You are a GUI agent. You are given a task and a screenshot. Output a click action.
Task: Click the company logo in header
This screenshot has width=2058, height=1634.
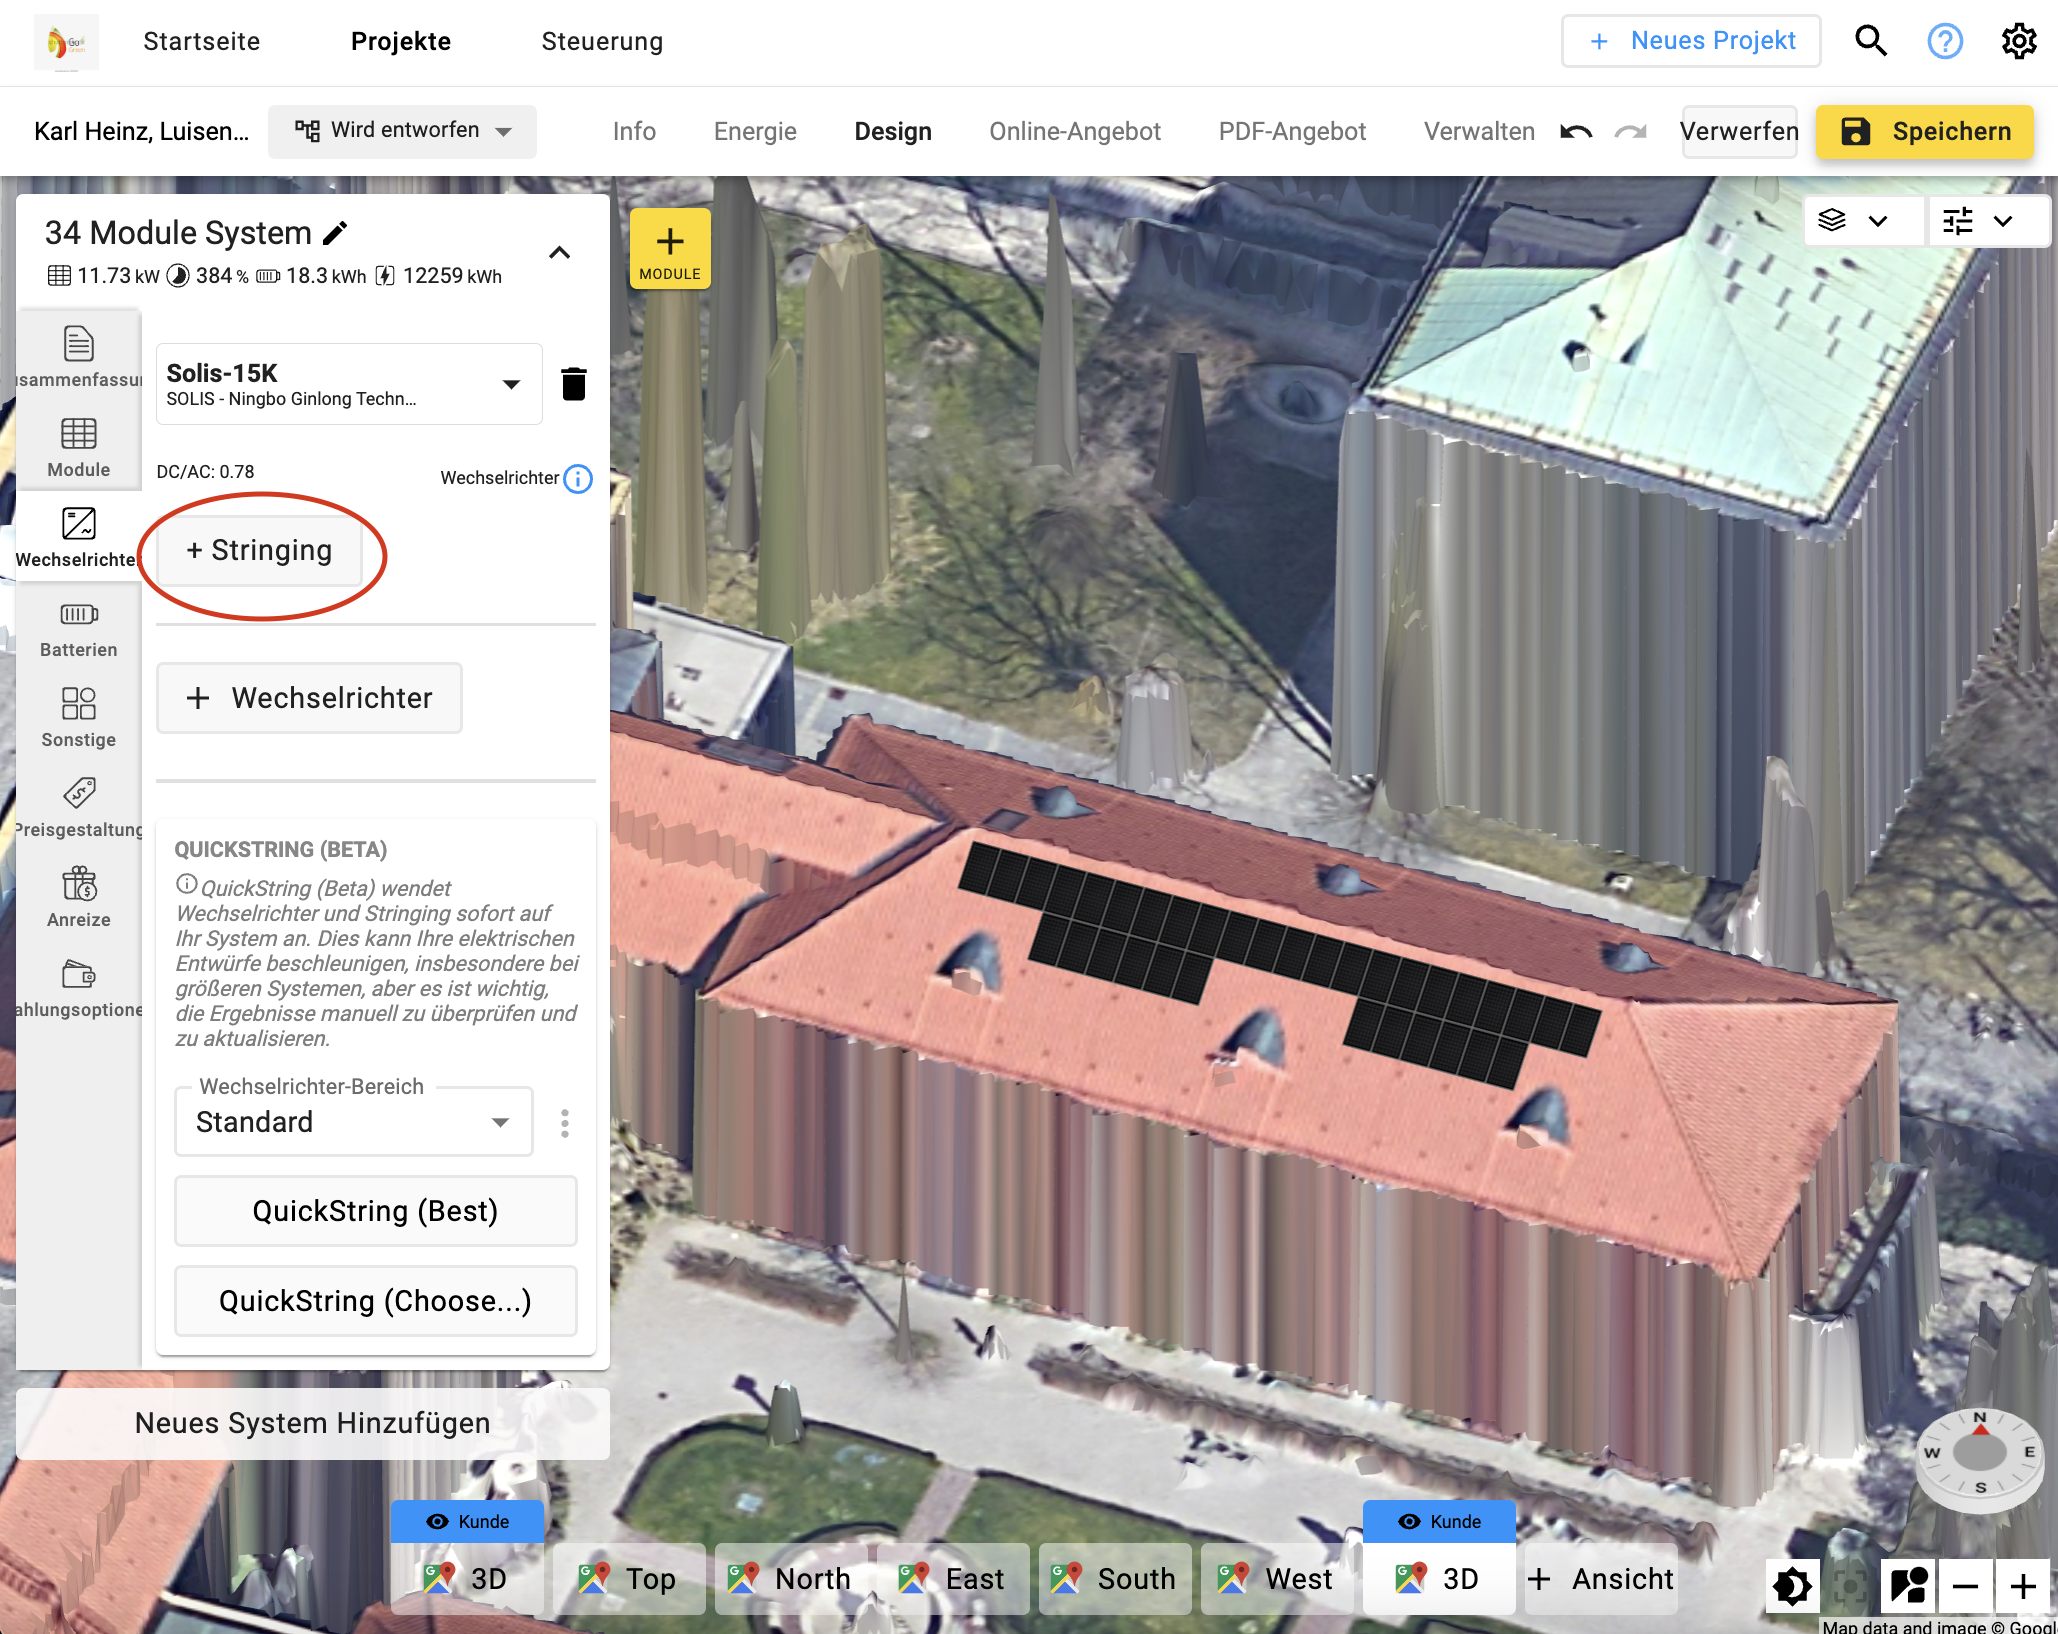point(66,42)
